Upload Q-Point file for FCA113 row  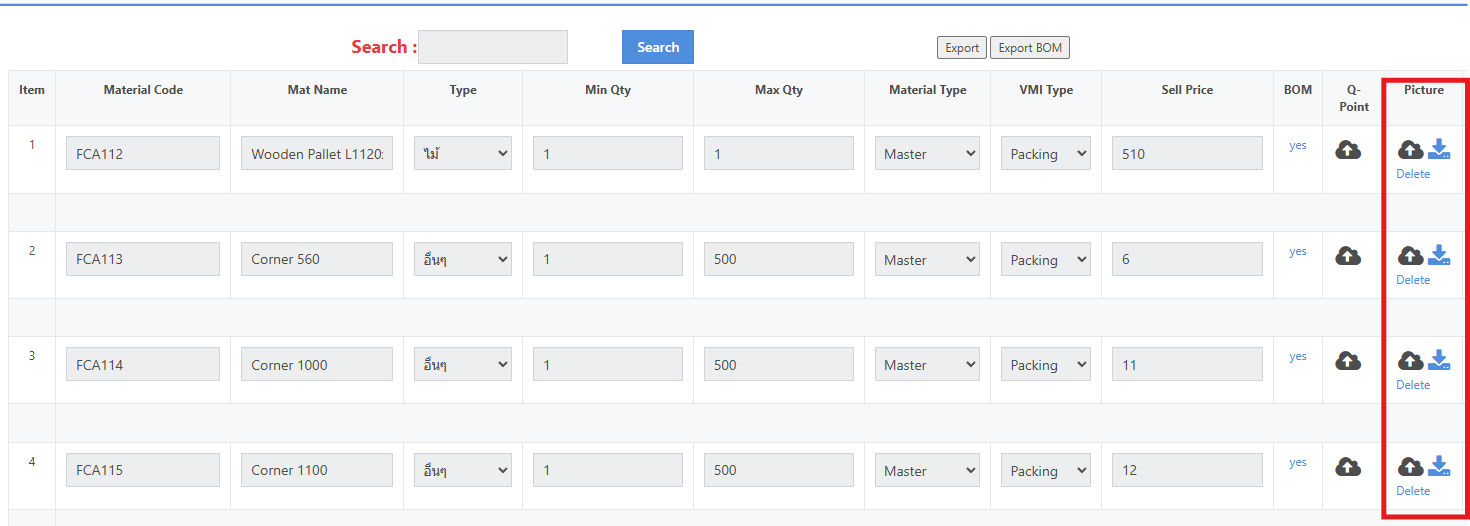point(1348,256)
